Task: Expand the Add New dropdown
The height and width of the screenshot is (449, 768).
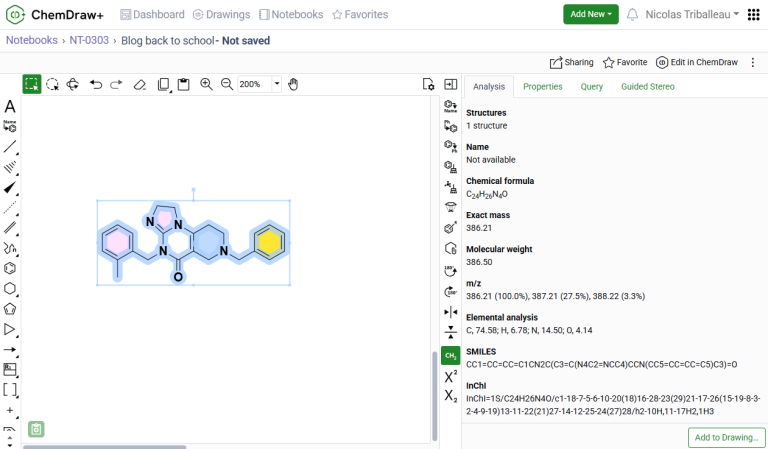Action: coord(590,14)
